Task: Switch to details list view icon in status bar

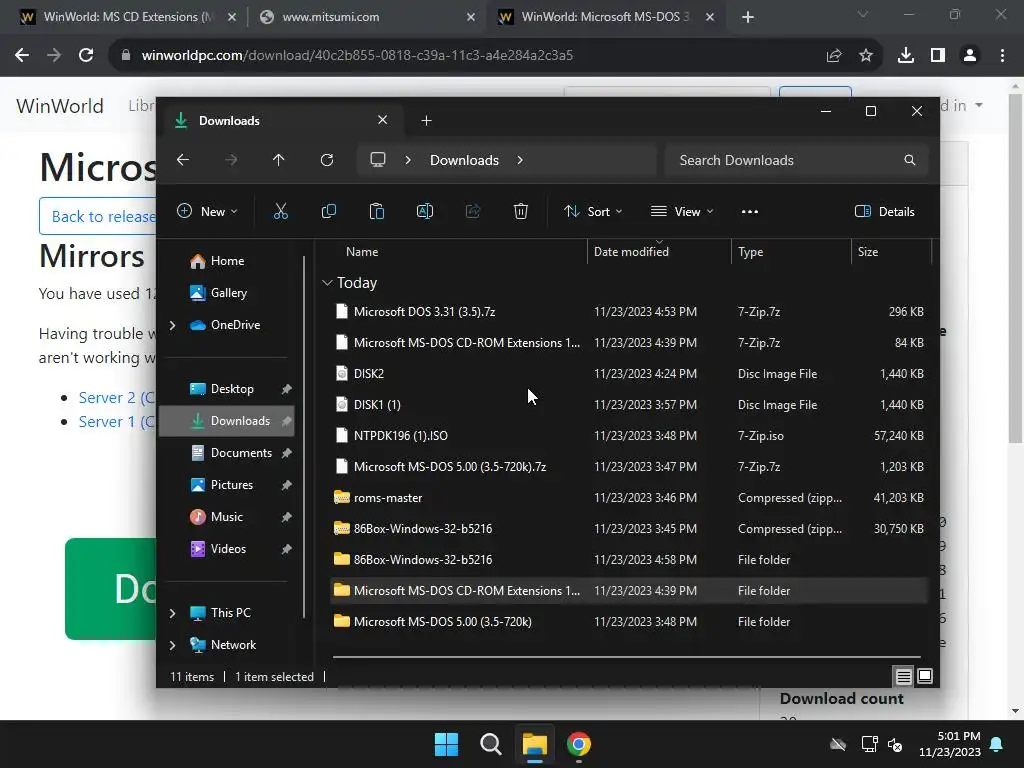Action: pos(903,677)
